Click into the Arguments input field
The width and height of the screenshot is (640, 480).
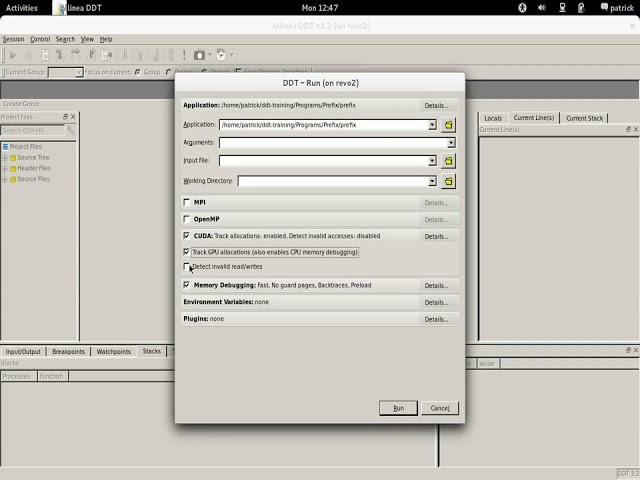click(x=333, y=142)
